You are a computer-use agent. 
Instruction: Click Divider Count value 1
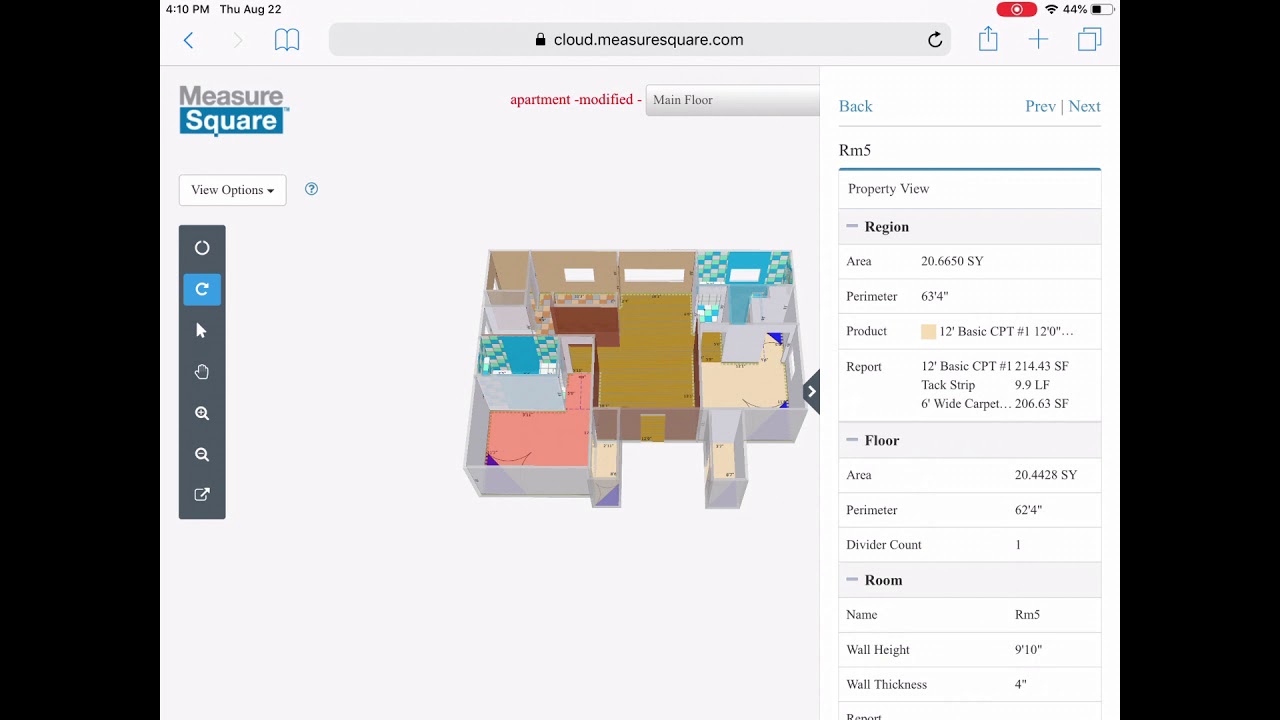click(x=1018, y=545)
